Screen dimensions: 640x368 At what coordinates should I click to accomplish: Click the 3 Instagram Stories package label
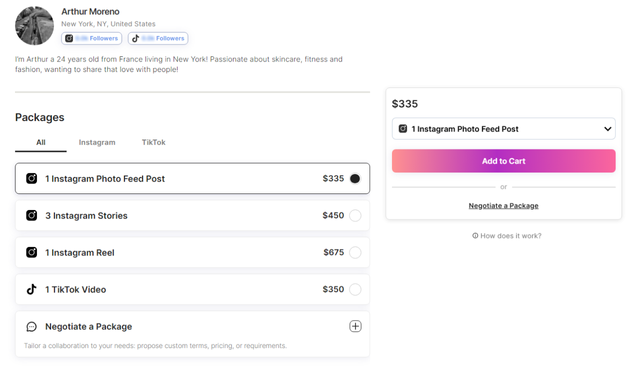pos(86,216)
